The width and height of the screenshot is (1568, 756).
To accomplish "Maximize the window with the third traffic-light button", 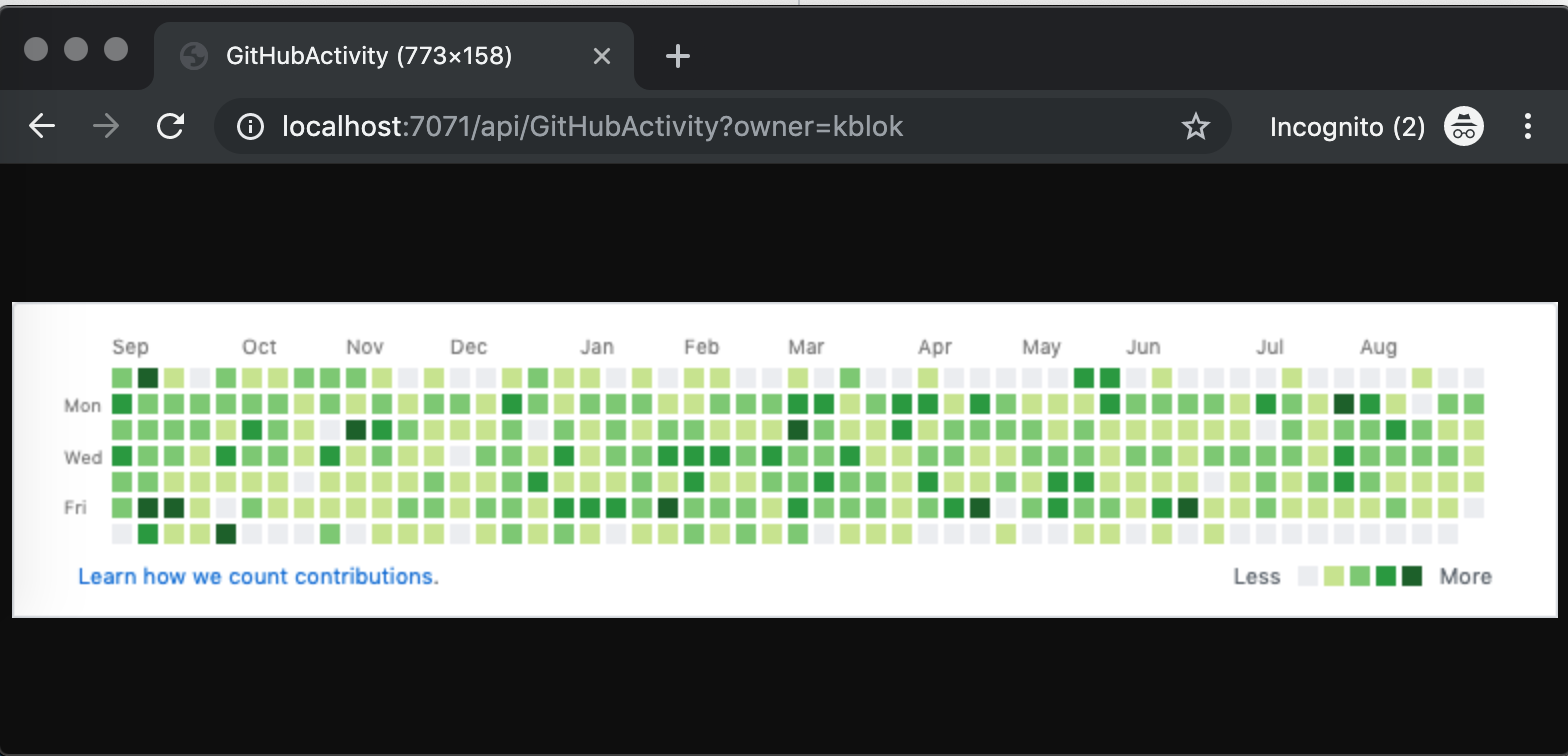I will tap(116, 48).
